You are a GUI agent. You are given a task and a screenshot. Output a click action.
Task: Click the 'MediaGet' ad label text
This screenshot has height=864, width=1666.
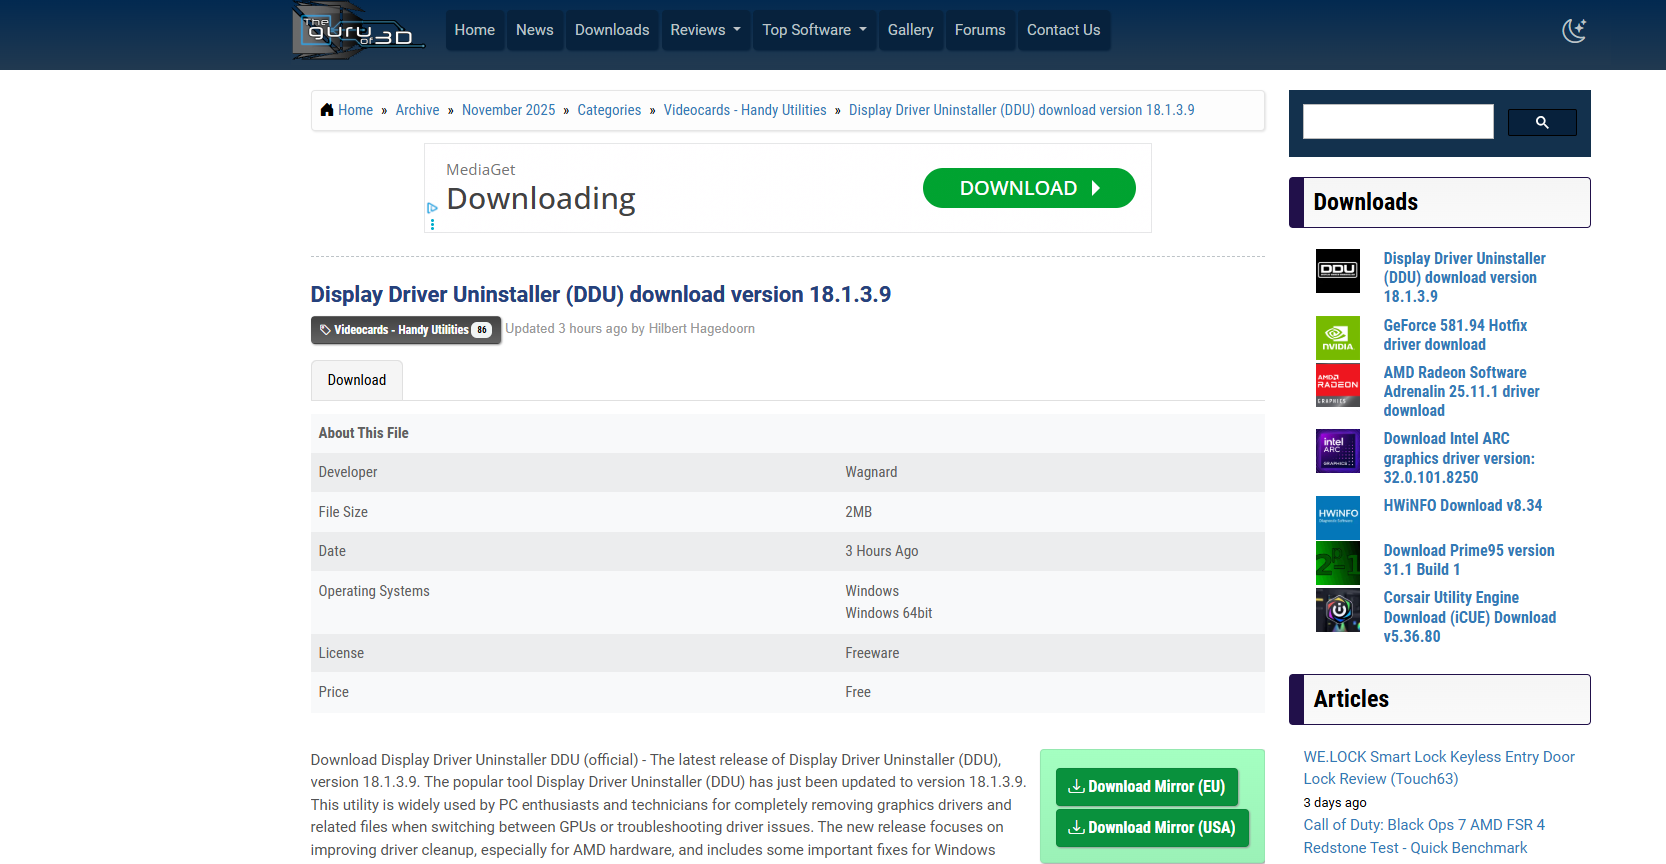coord(480,170)
